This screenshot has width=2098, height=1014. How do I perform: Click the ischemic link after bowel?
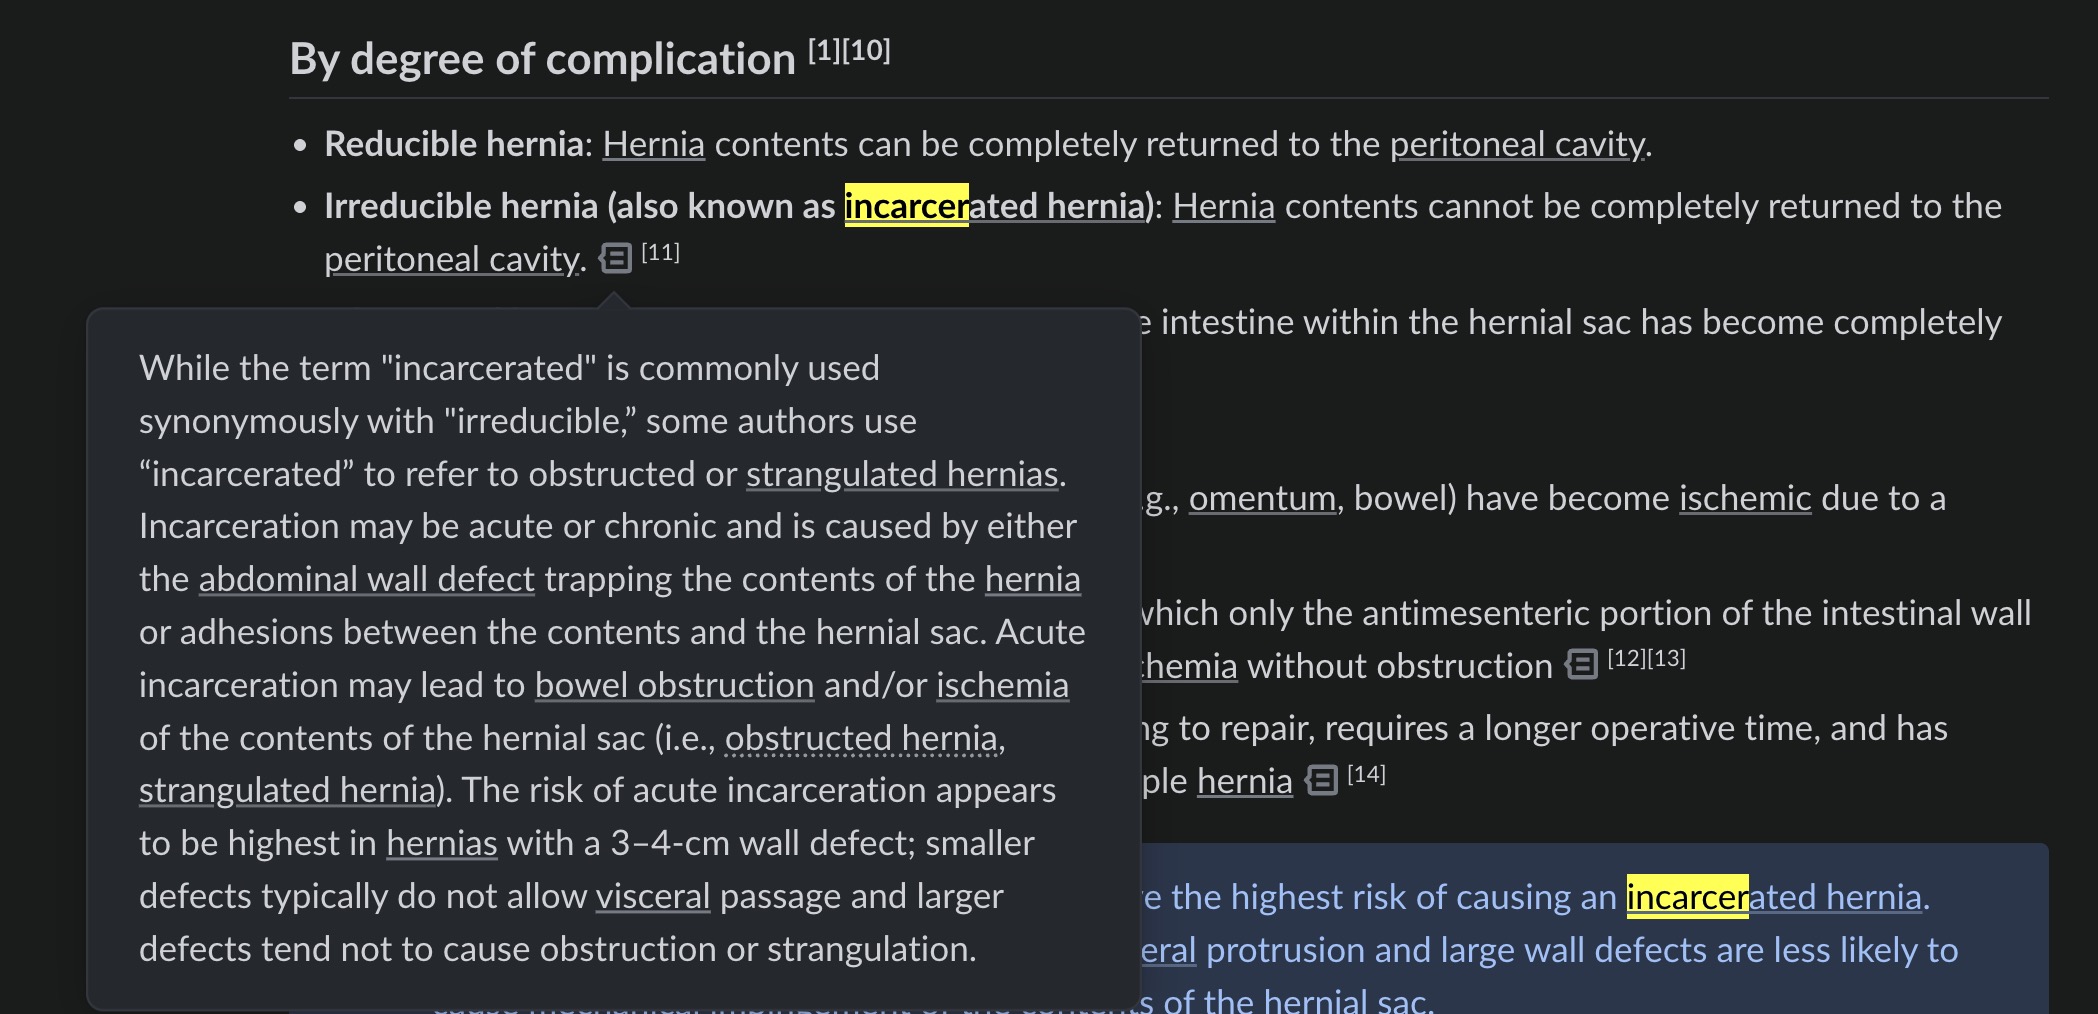click(x=1745, y=498)
